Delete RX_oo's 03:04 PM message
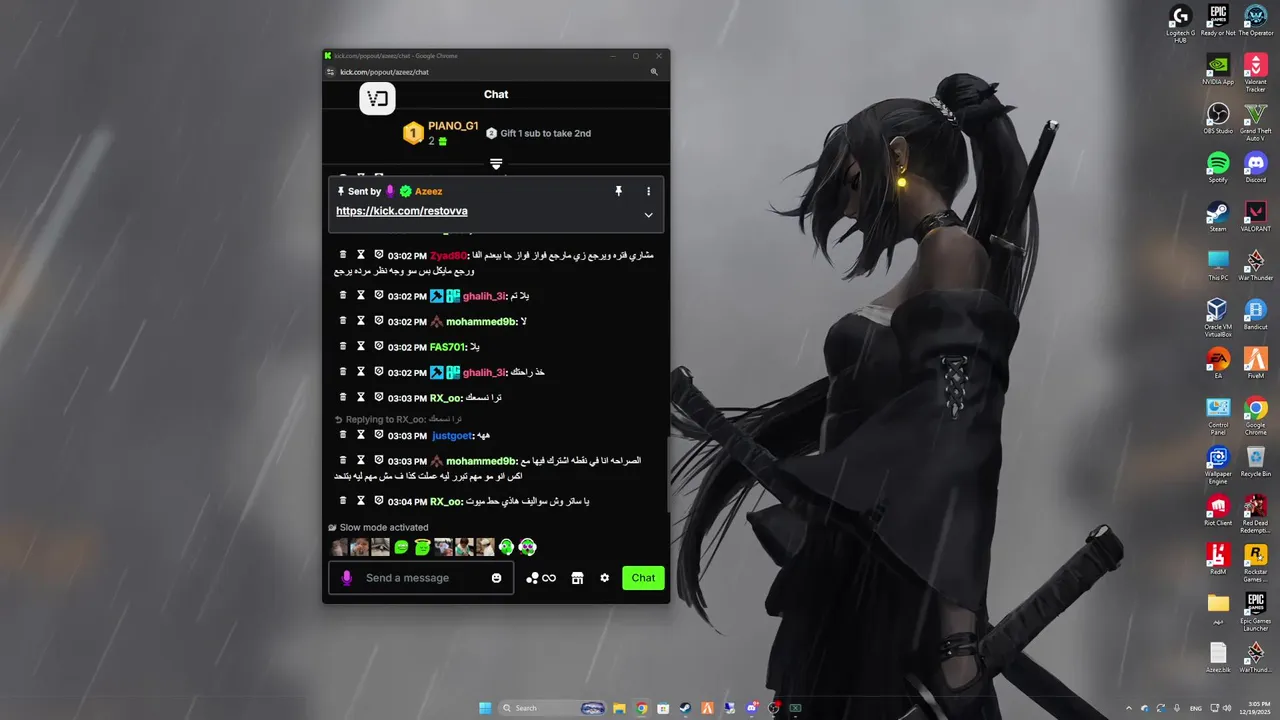Viewport: 1280px width, 720px height. [343, 500]
